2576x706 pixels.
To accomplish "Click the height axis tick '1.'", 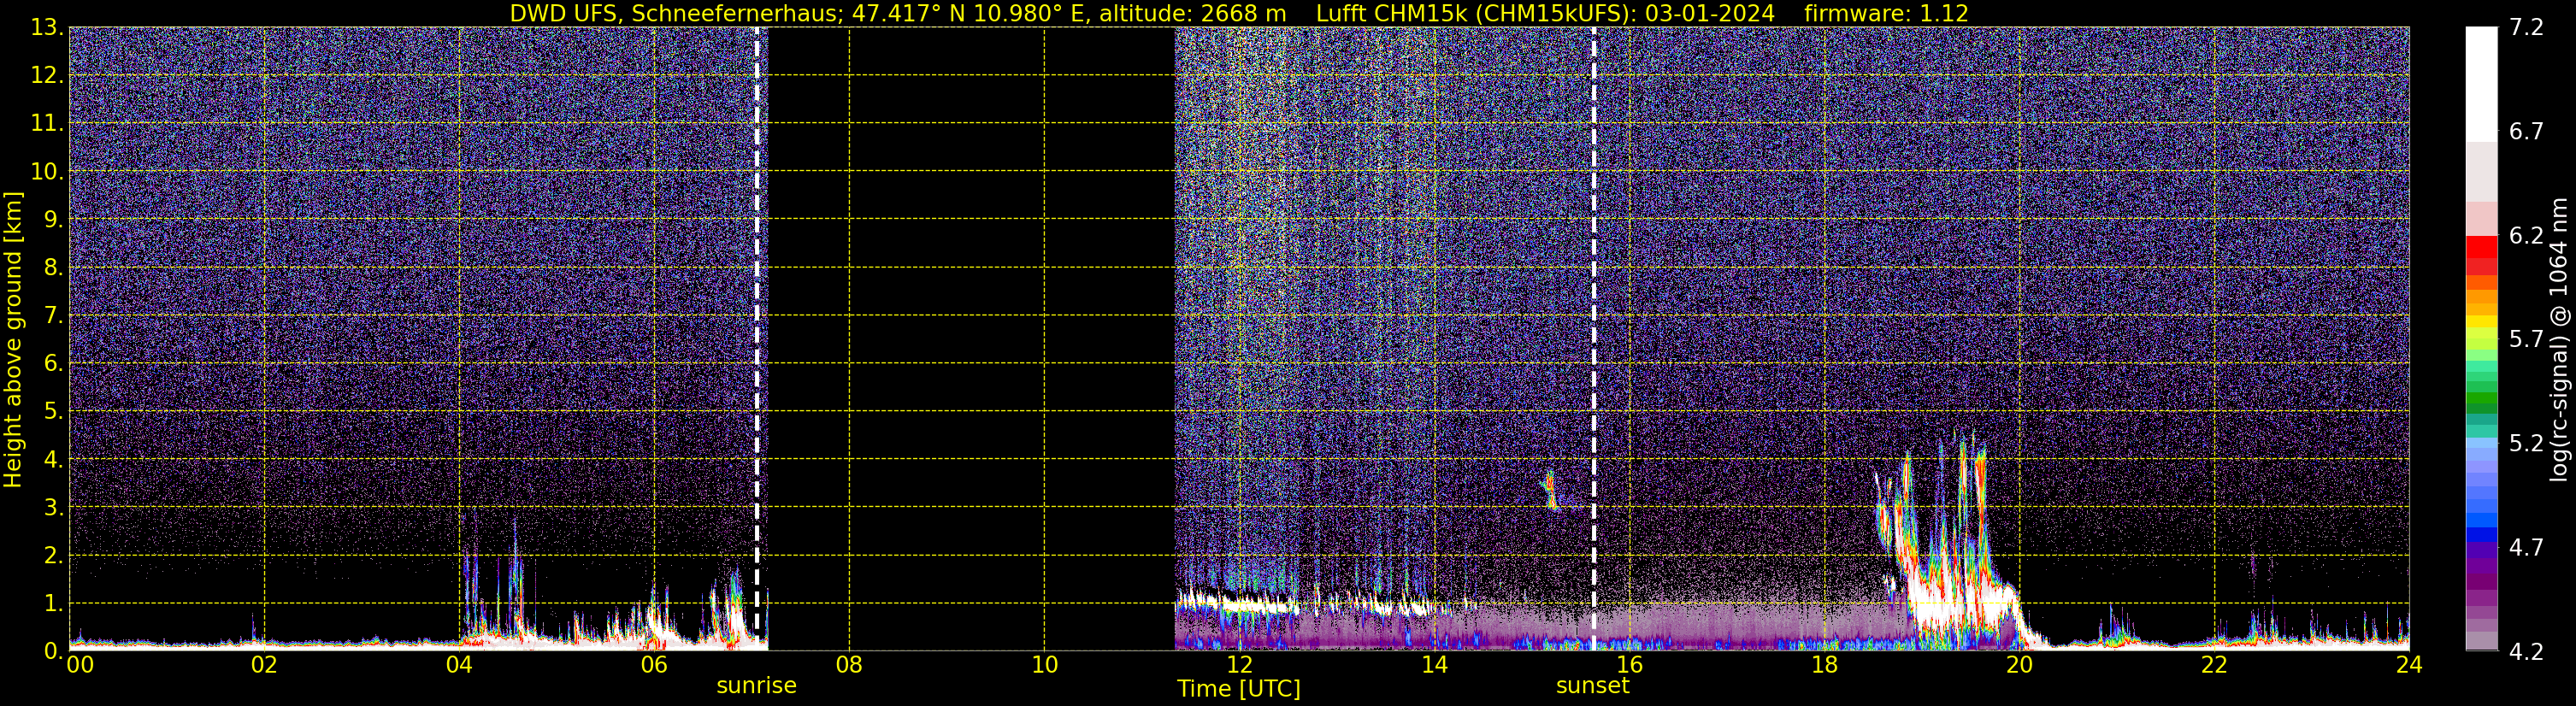I will [53, 604].
